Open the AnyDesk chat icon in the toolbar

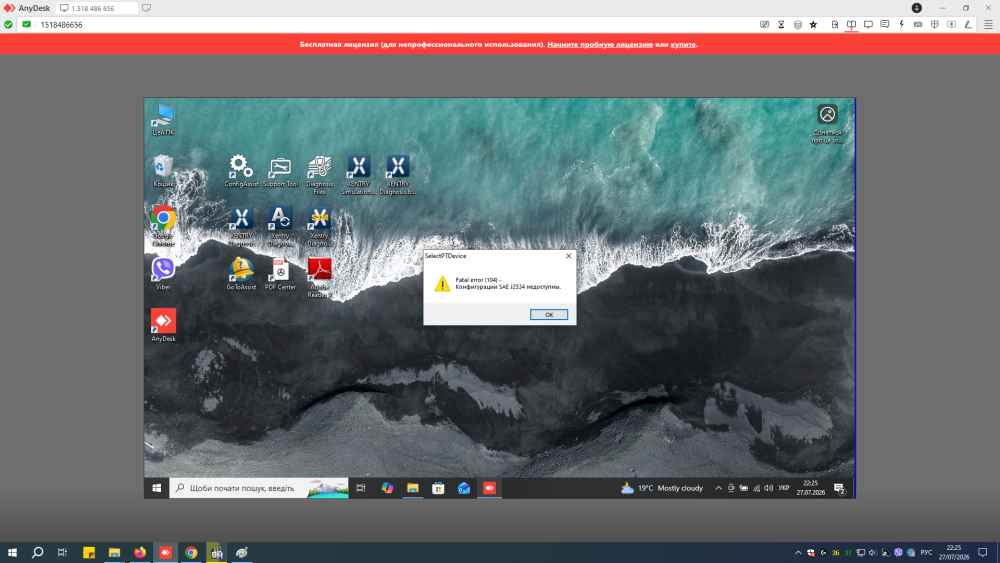tap(885, 24)
